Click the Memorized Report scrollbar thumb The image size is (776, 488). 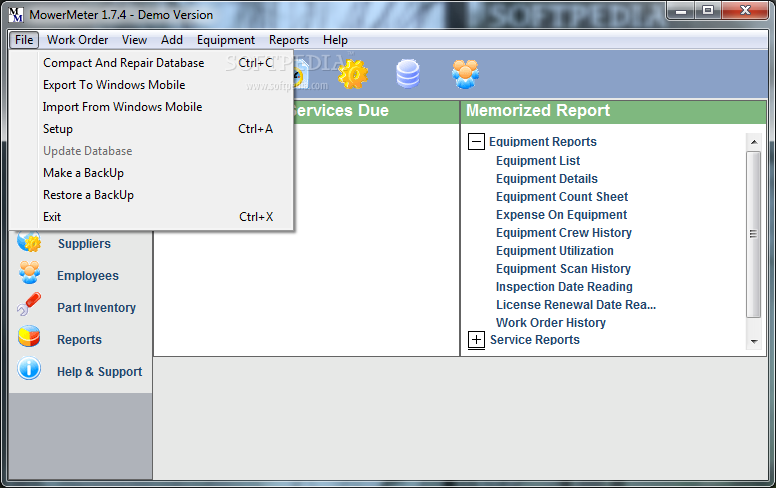(754, 234)
